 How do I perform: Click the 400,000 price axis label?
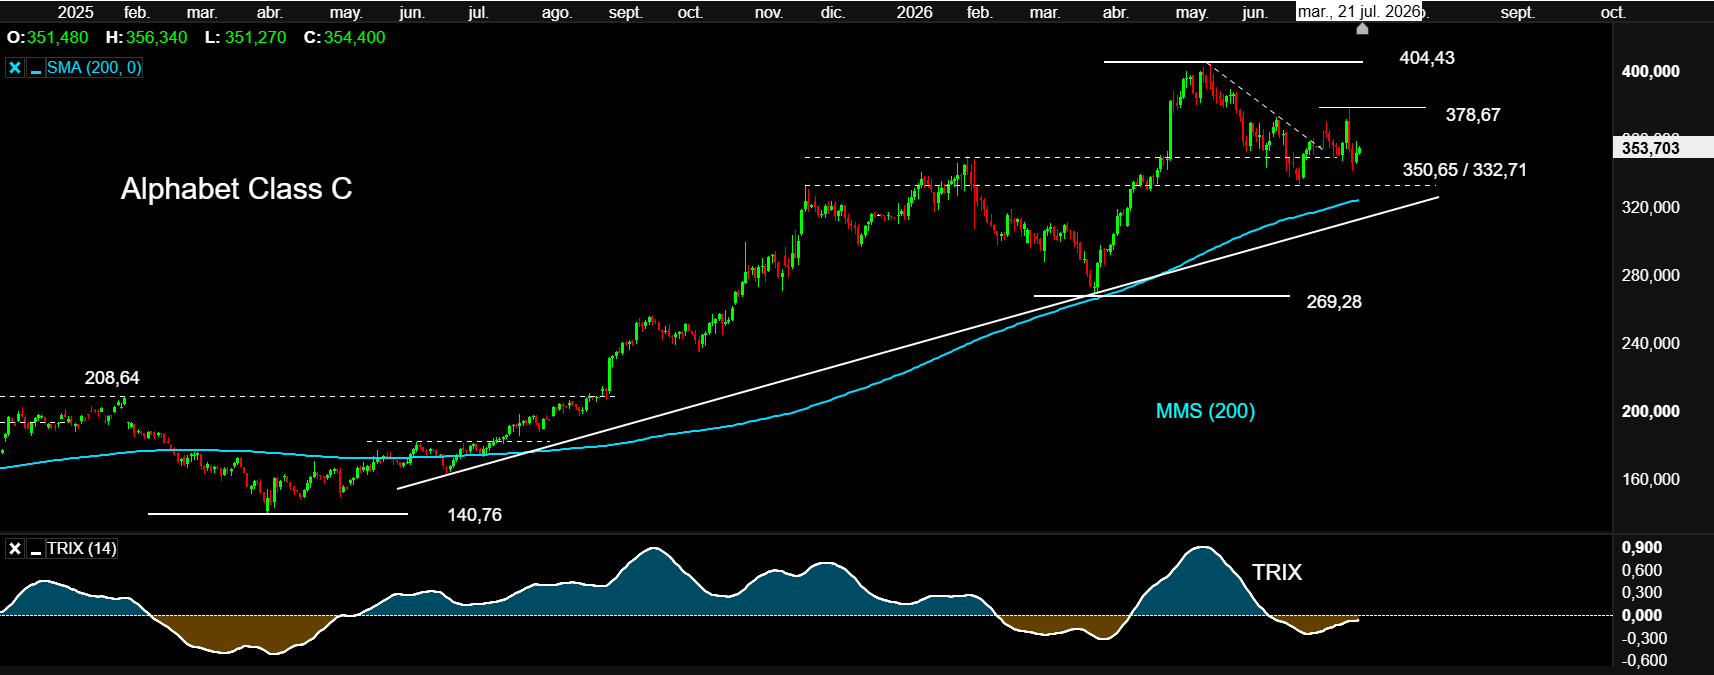point(1650,71)
